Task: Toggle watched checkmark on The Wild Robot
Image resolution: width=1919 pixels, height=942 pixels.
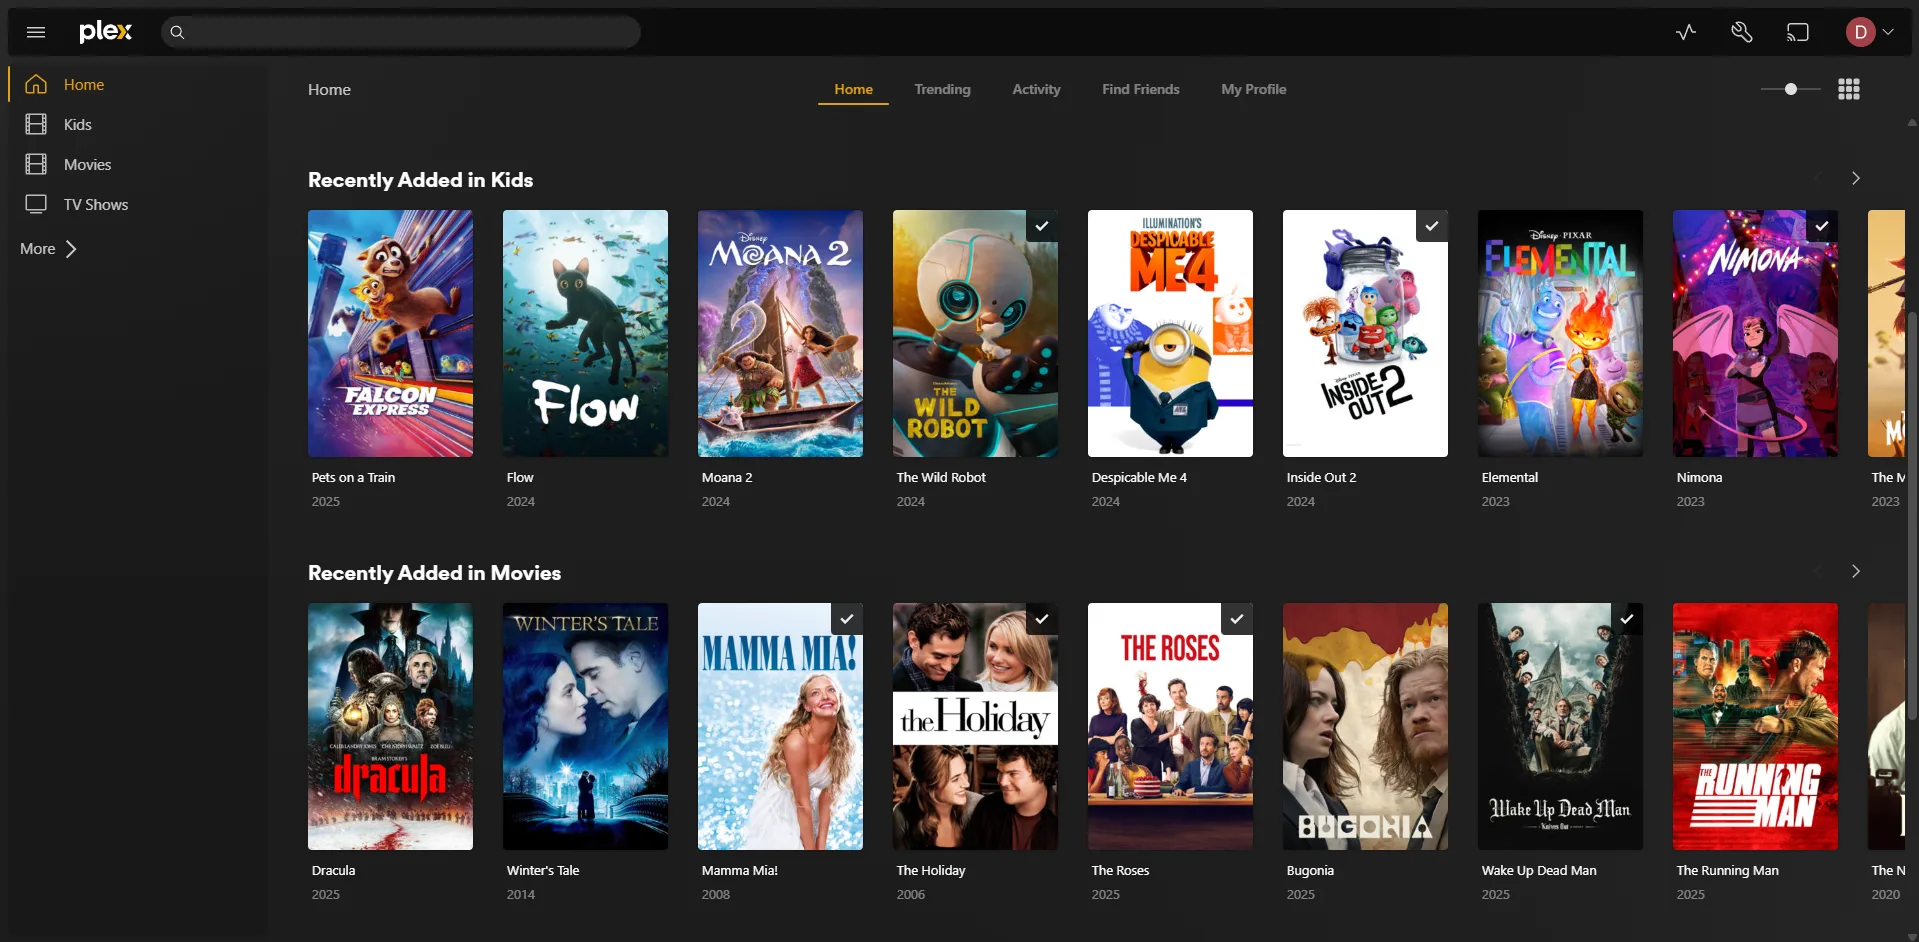Action: click(1042, 226)
